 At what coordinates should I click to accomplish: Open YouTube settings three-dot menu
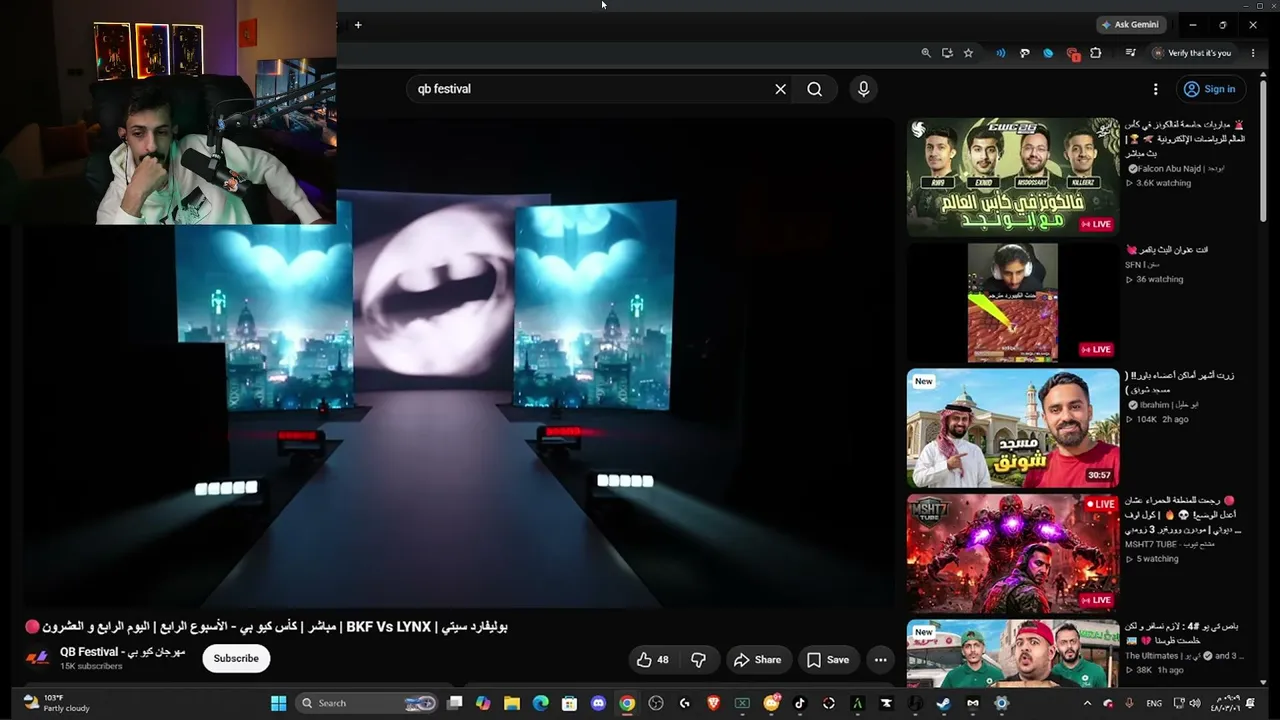coord(1156,89)
